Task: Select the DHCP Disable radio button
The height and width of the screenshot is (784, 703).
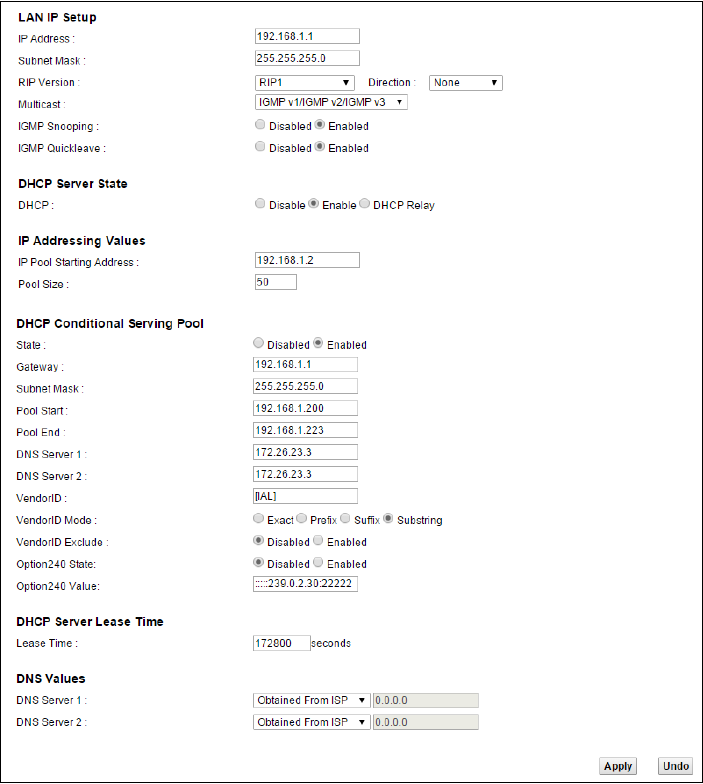Action: (260, 204)
